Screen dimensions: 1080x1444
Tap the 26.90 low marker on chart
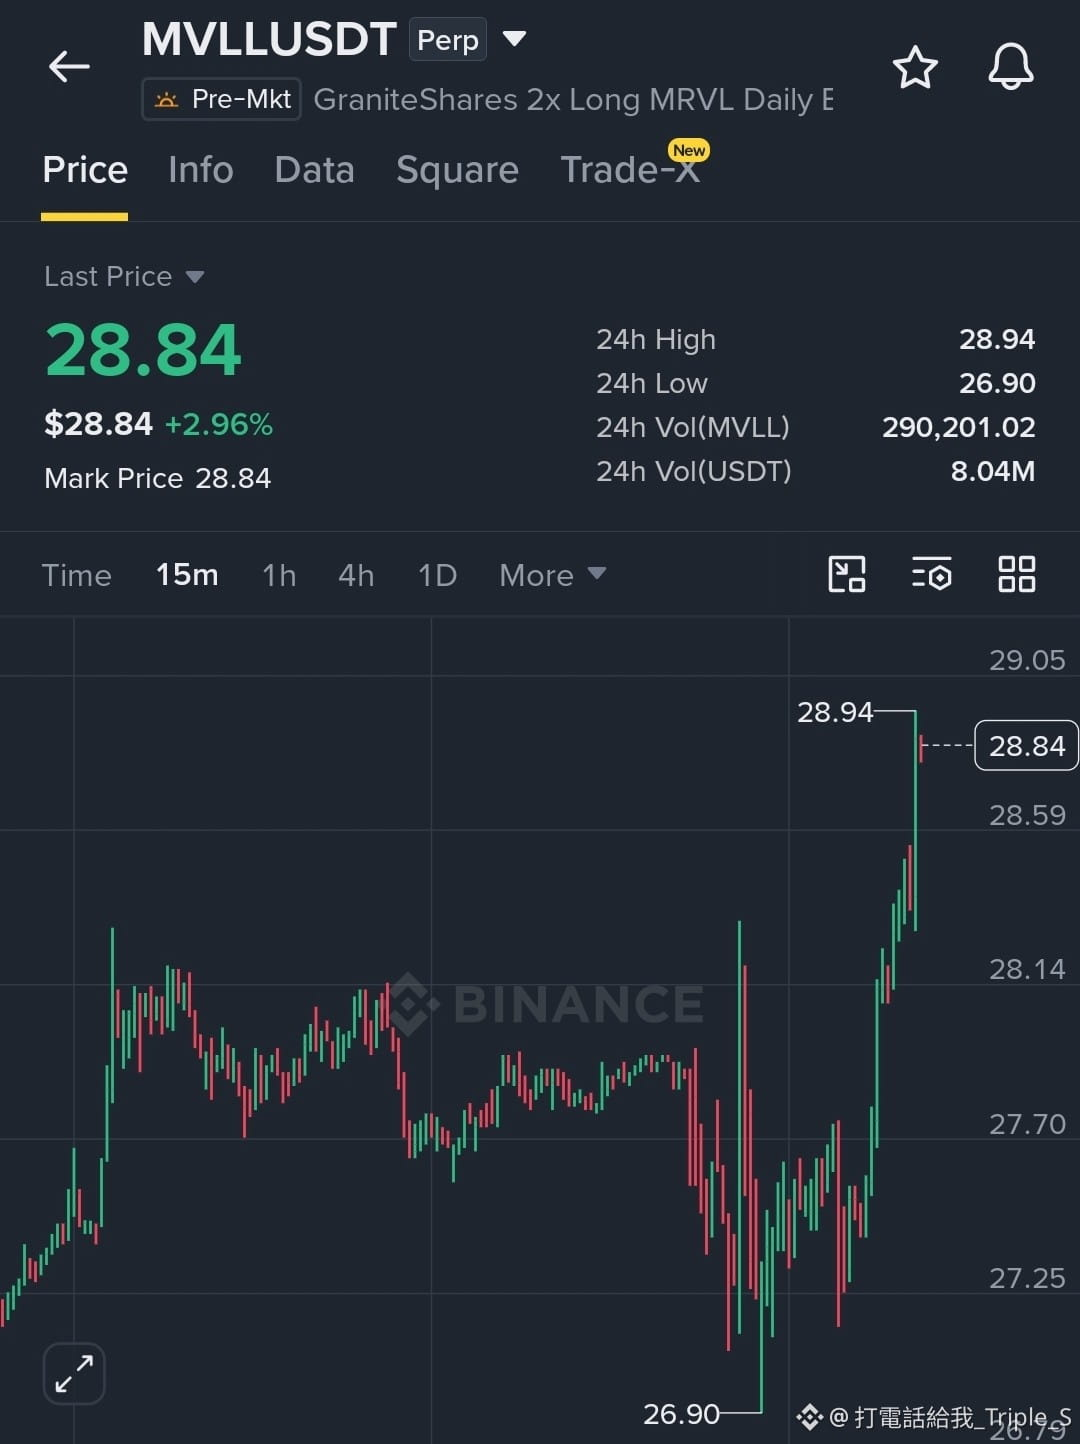[x=681, y=1414]
